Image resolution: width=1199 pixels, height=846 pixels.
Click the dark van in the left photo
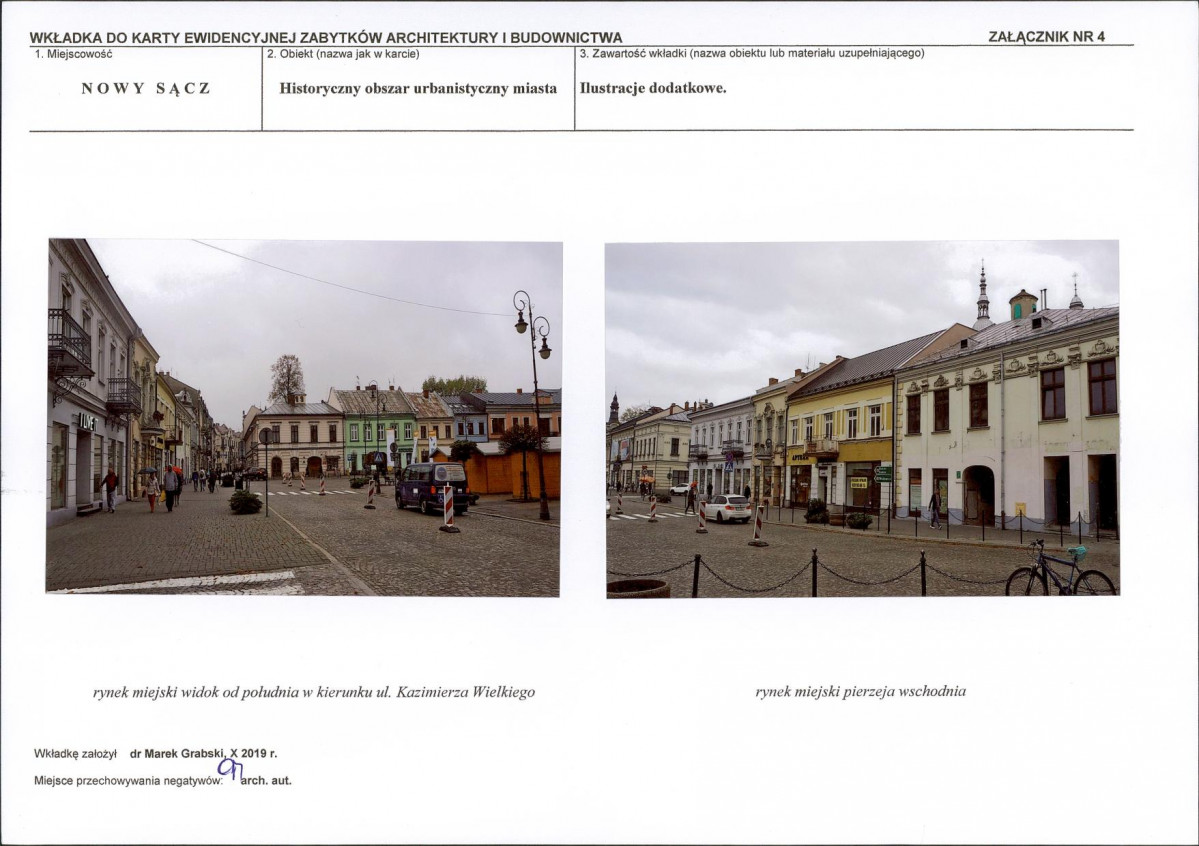431,486
